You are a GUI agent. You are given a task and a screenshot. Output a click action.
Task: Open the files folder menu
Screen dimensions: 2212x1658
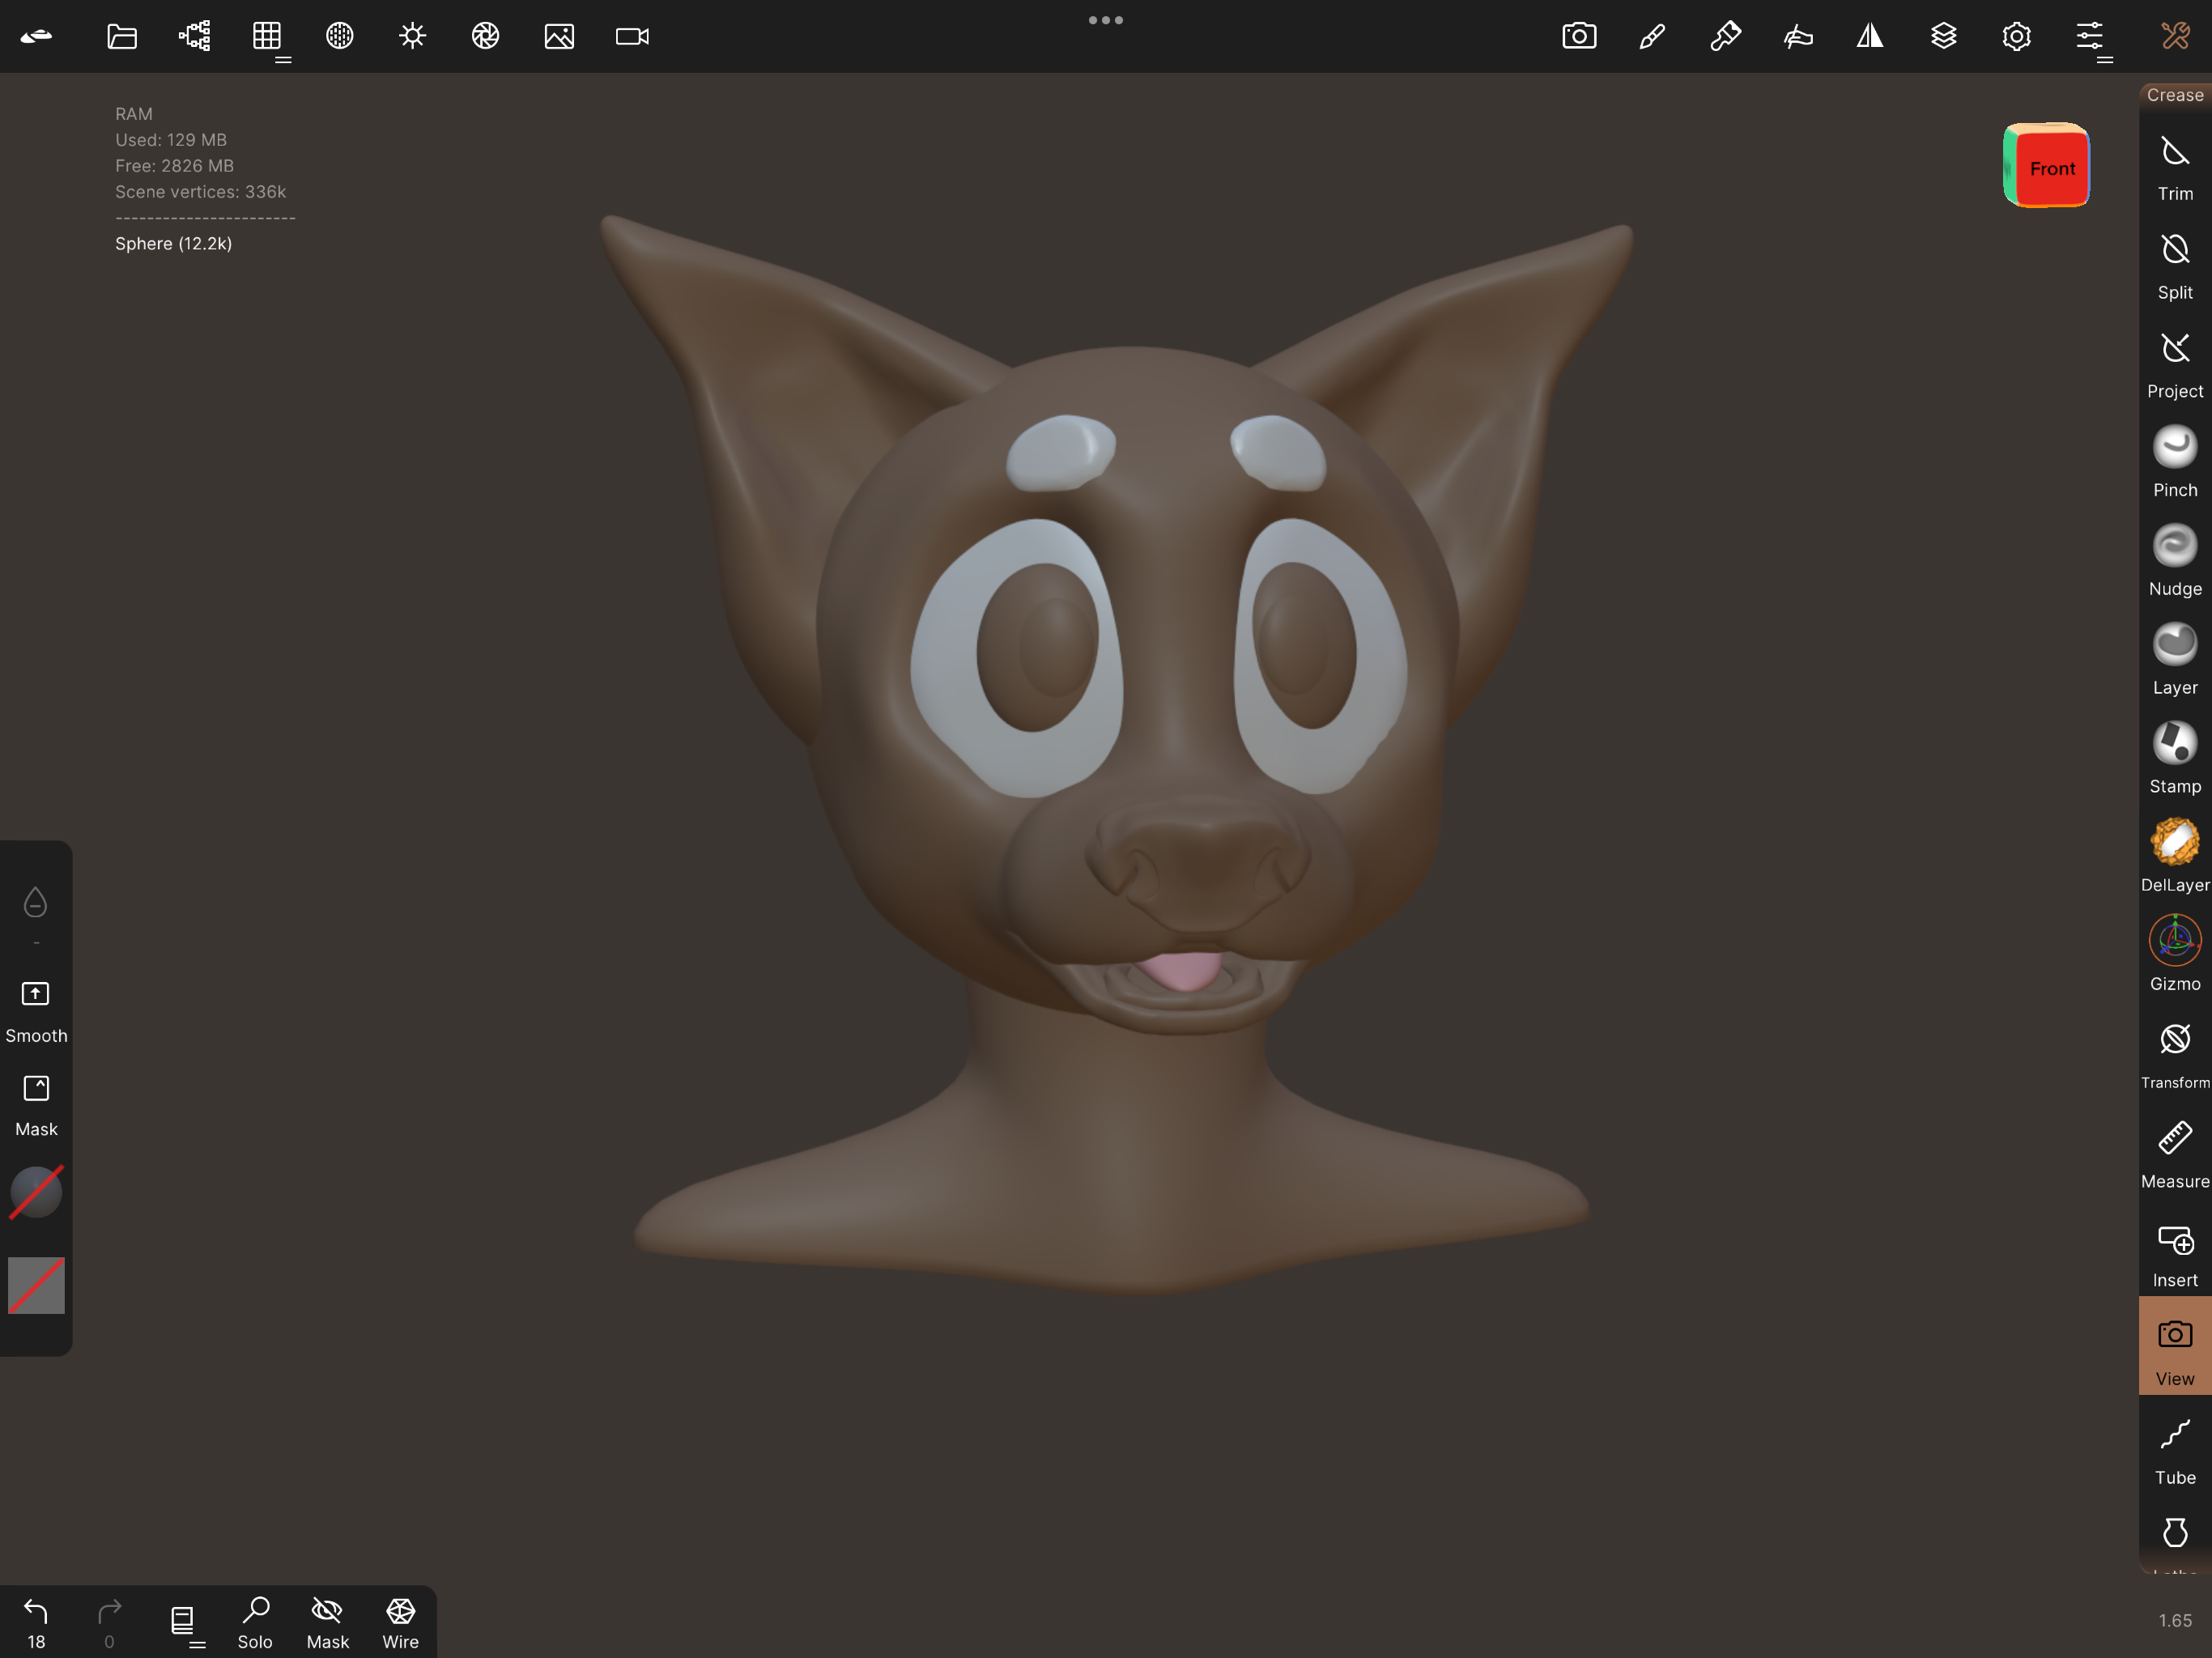coord(122,37)
